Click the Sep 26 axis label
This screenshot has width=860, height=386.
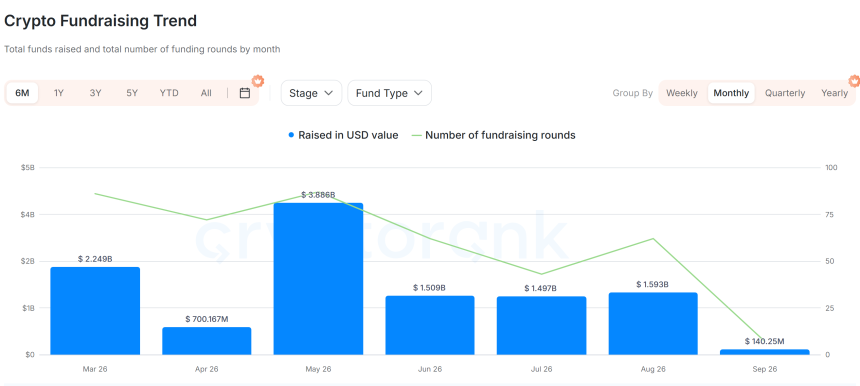(x=765, y=369)
